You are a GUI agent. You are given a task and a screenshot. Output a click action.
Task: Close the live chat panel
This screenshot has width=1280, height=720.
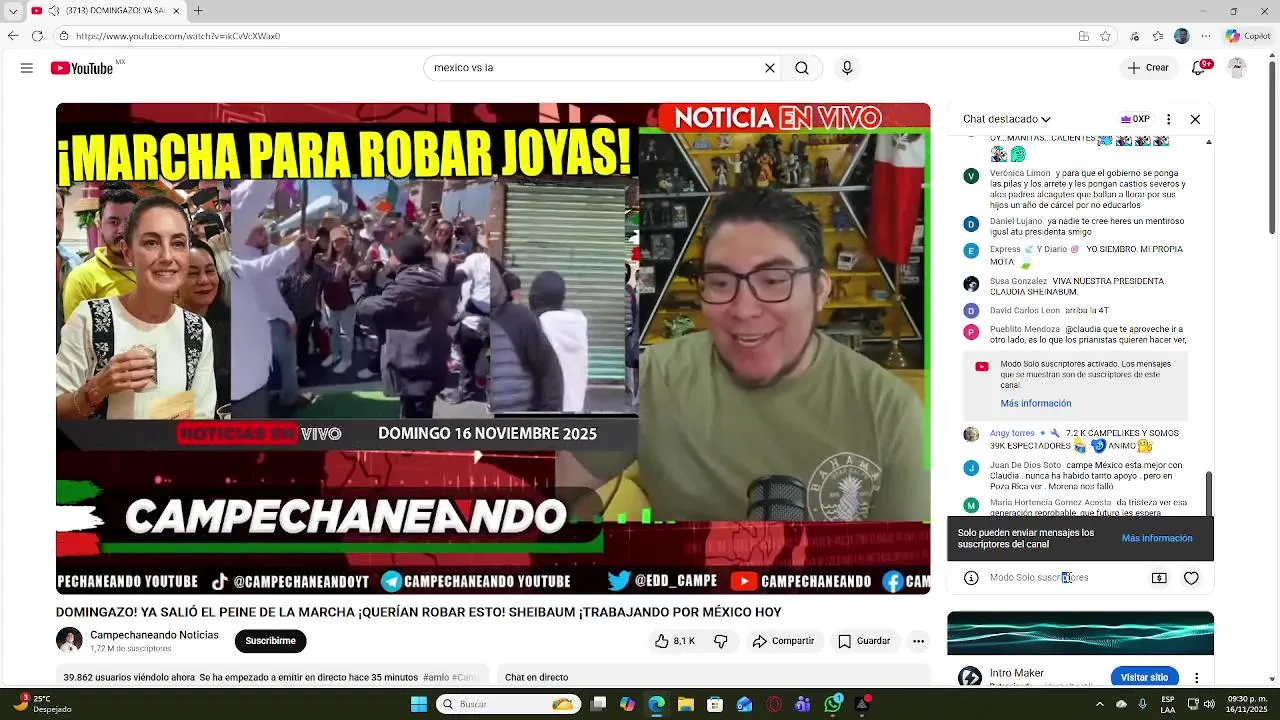click(1195, 119)
